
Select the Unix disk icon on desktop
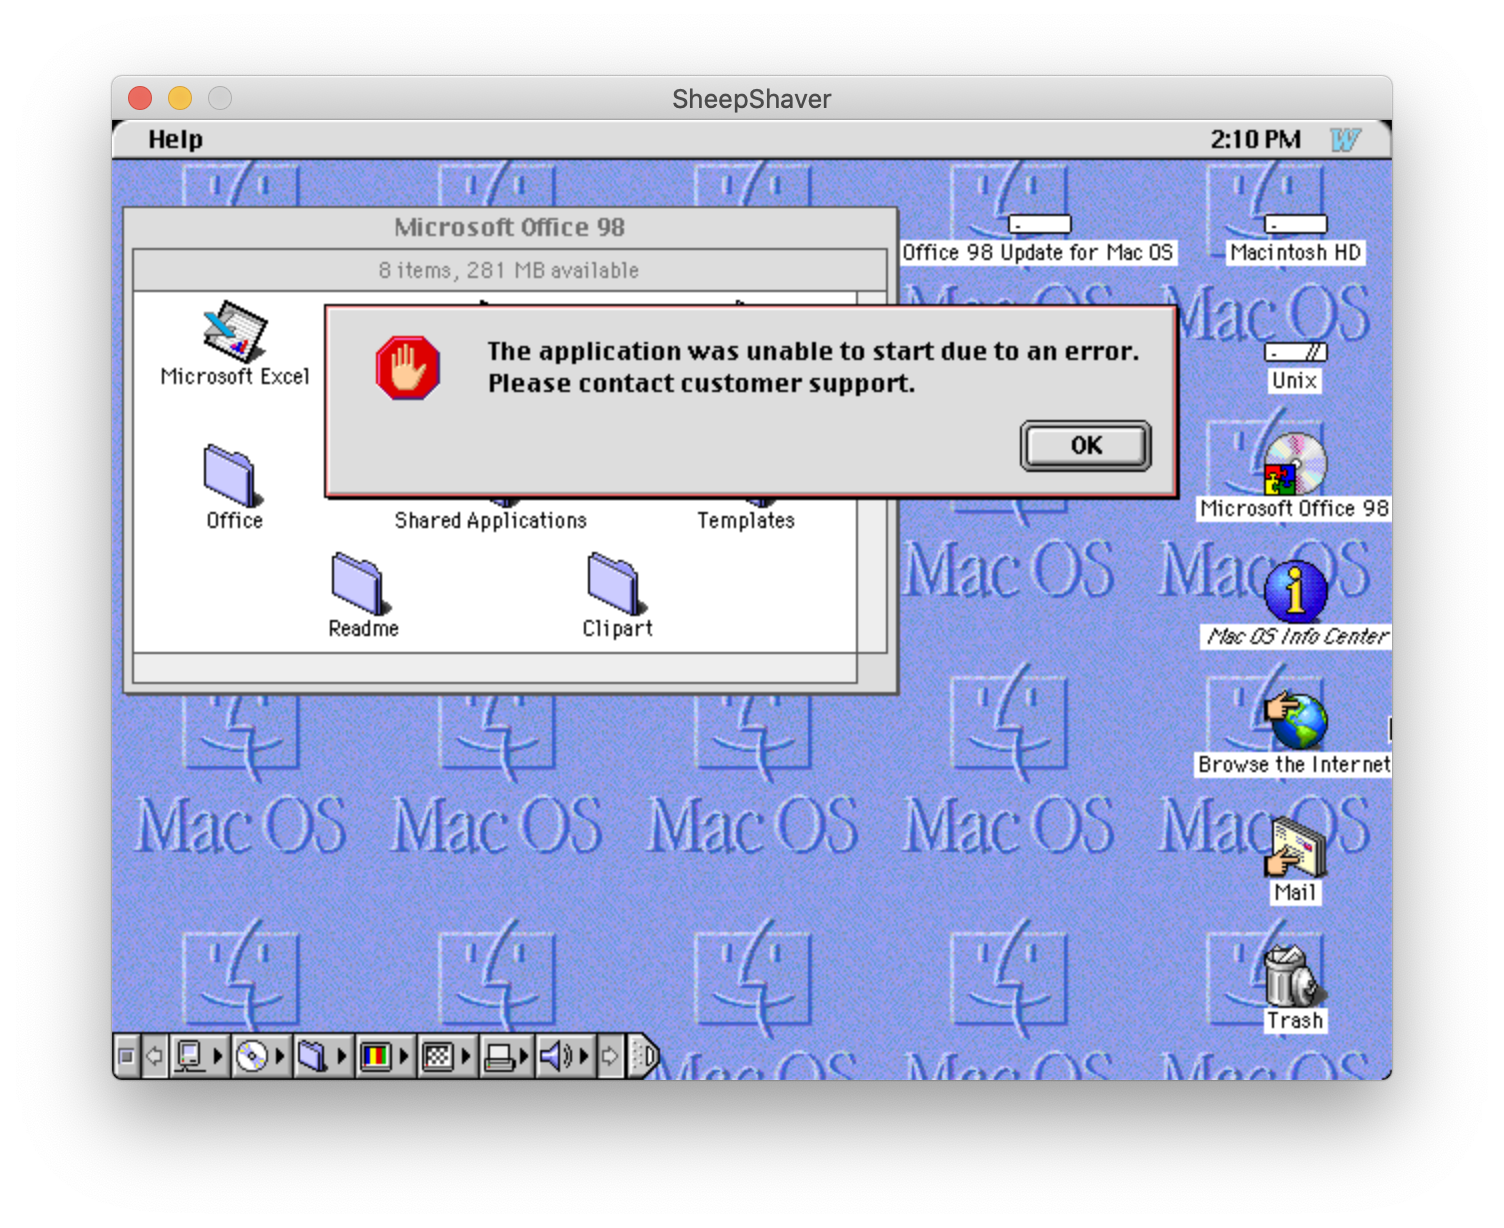(x=1296, y=352)
